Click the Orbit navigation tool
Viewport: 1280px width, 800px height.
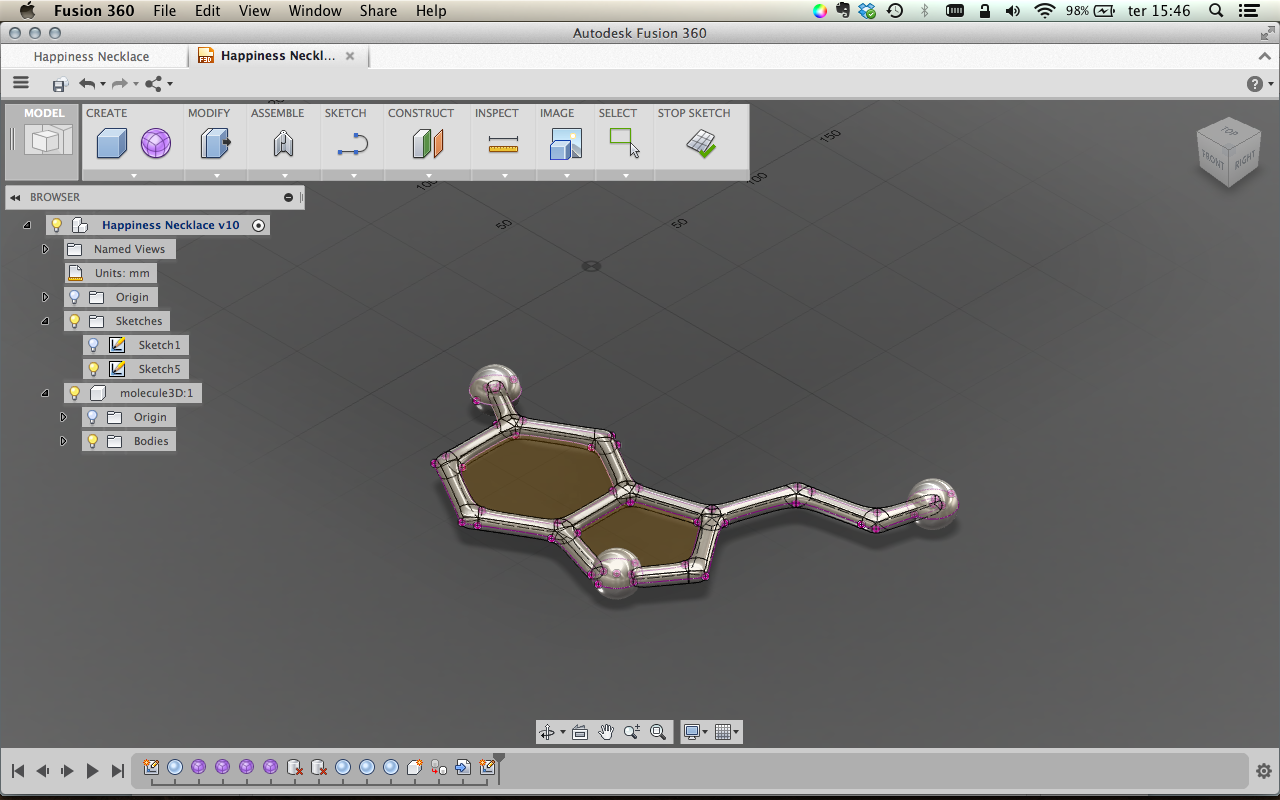[x=546, y=732]
